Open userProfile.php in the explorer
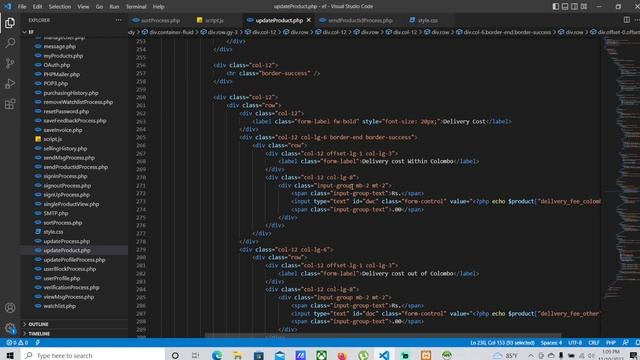Viewport: 640px width, 360px height. [62, 278]
